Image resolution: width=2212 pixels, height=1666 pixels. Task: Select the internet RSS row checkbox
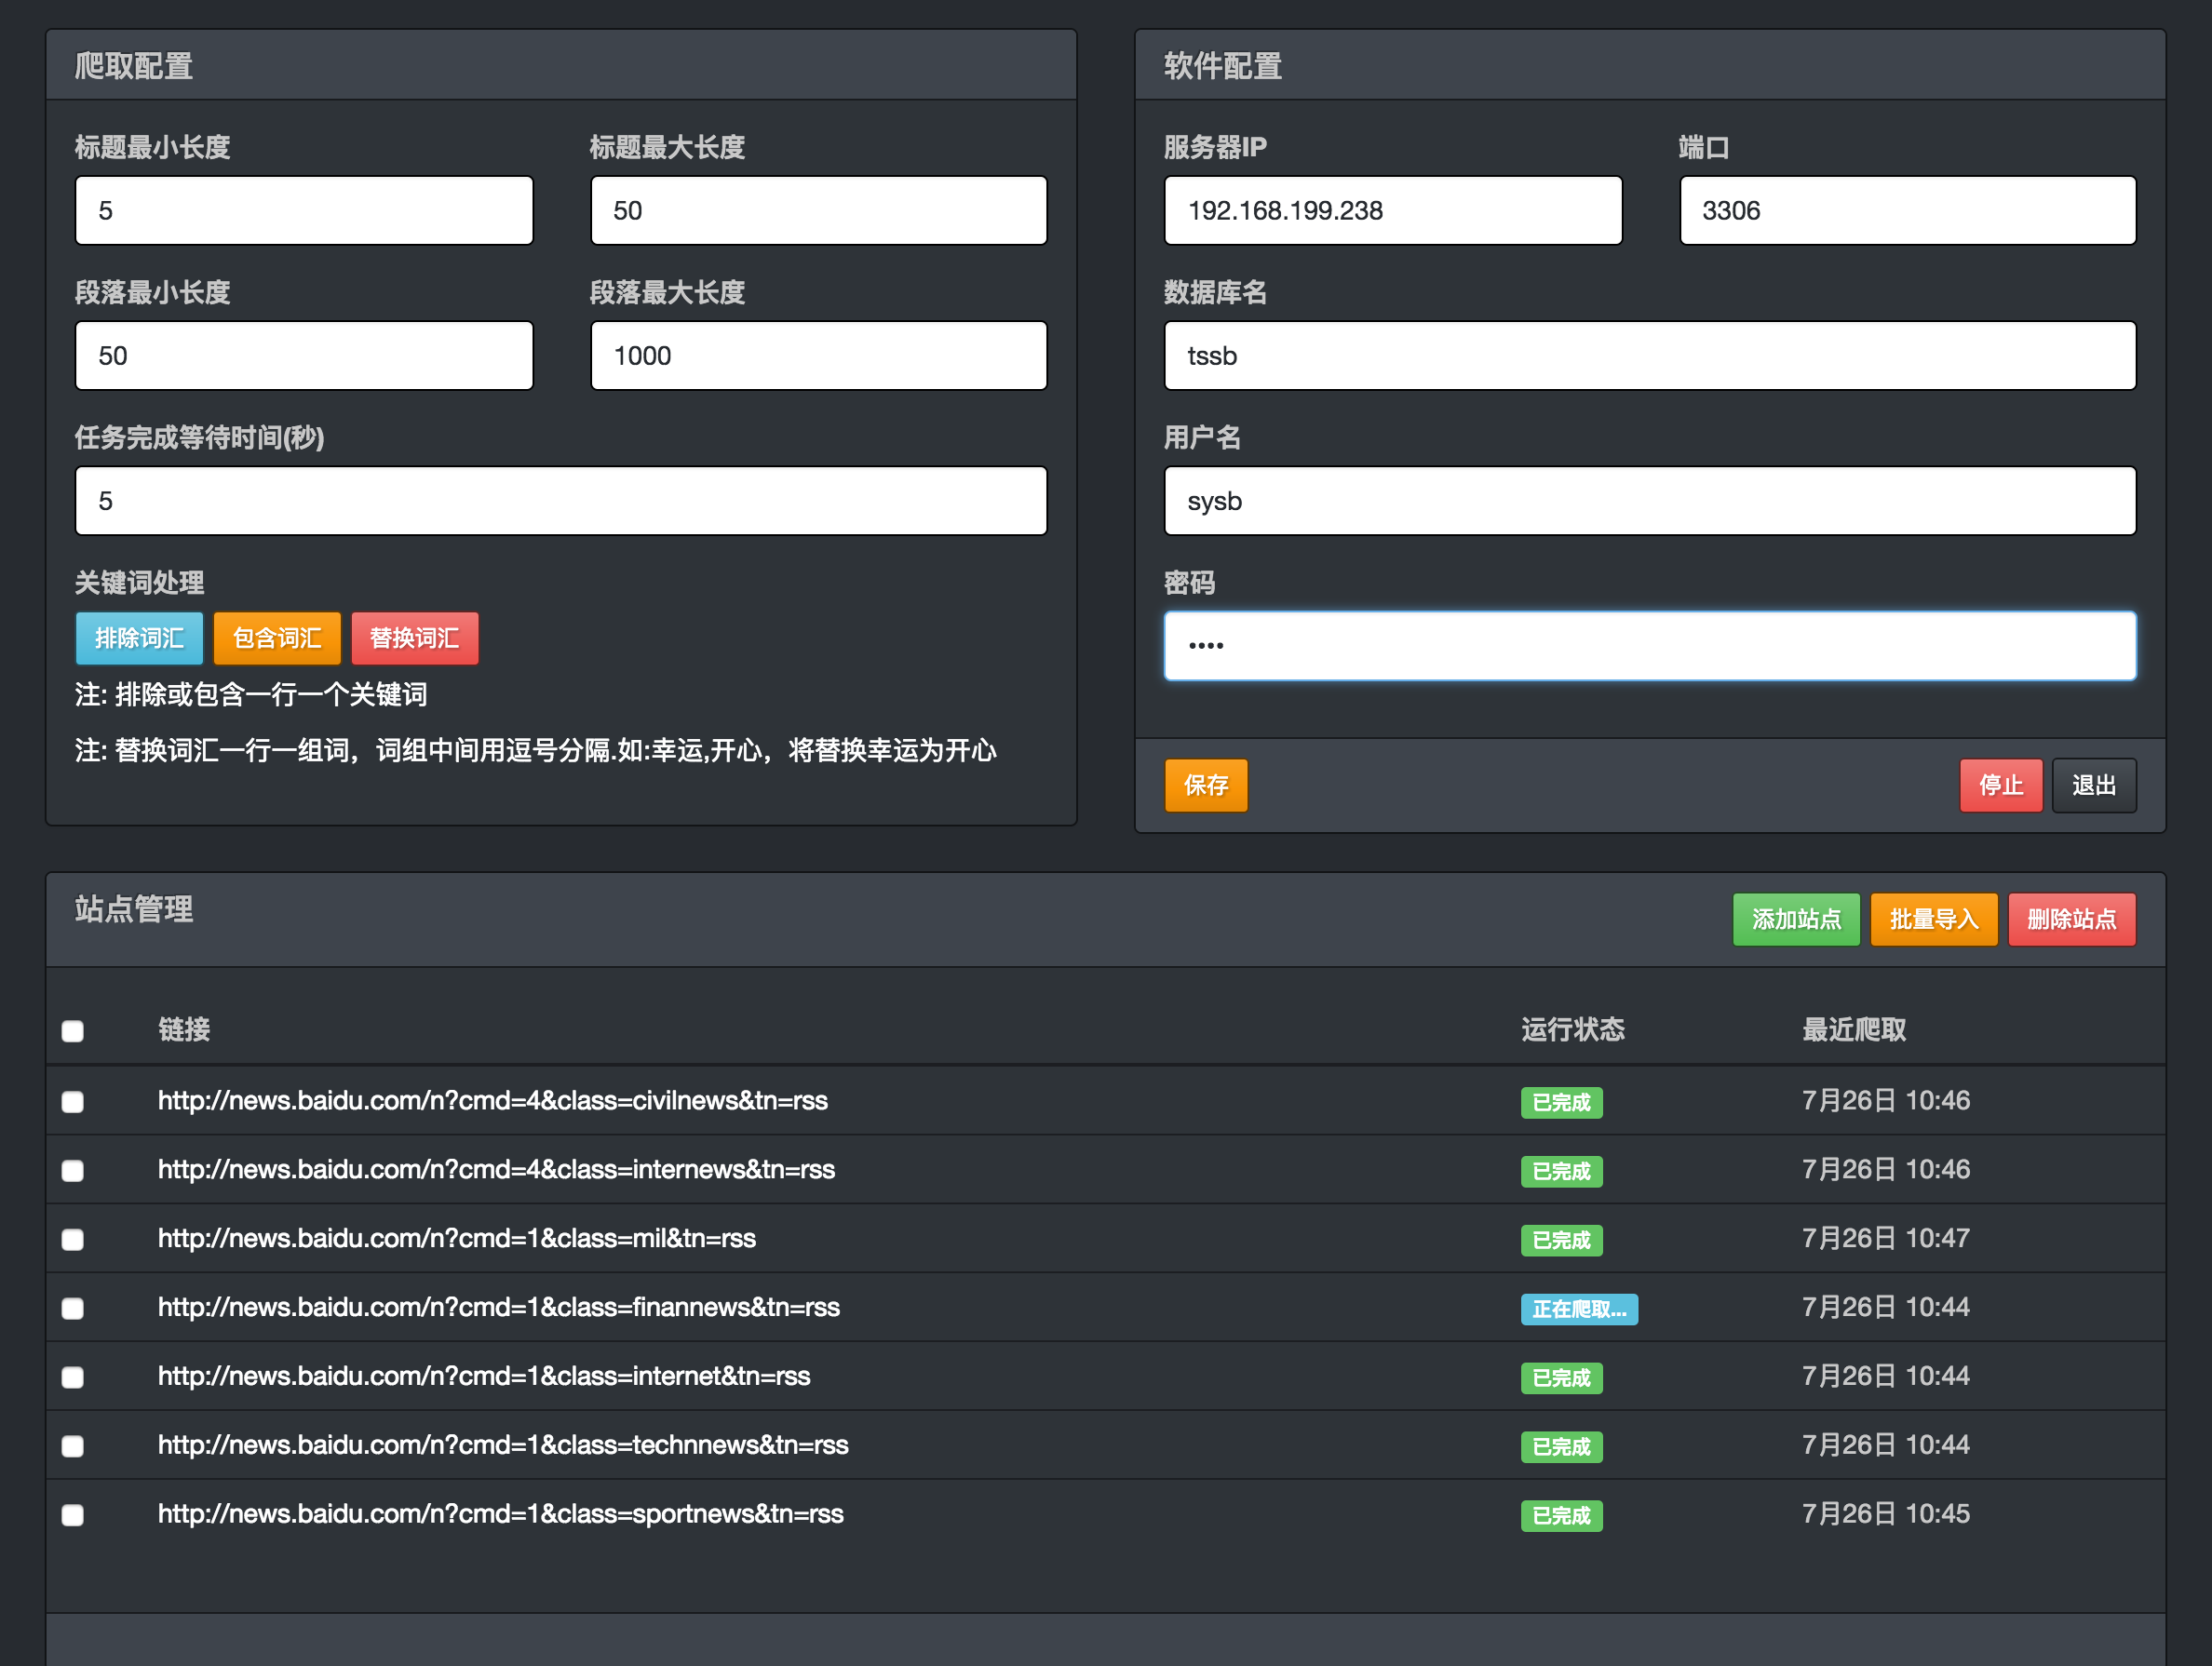click(x=73, y=1378)
